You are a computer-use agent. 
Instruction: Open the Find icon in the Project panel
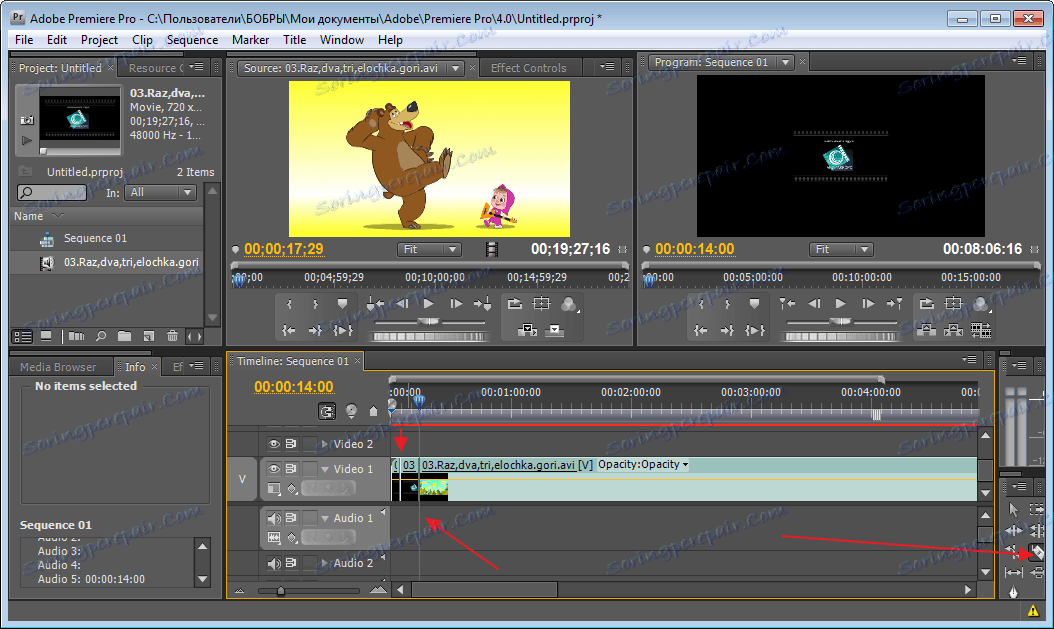coord(101,337)
